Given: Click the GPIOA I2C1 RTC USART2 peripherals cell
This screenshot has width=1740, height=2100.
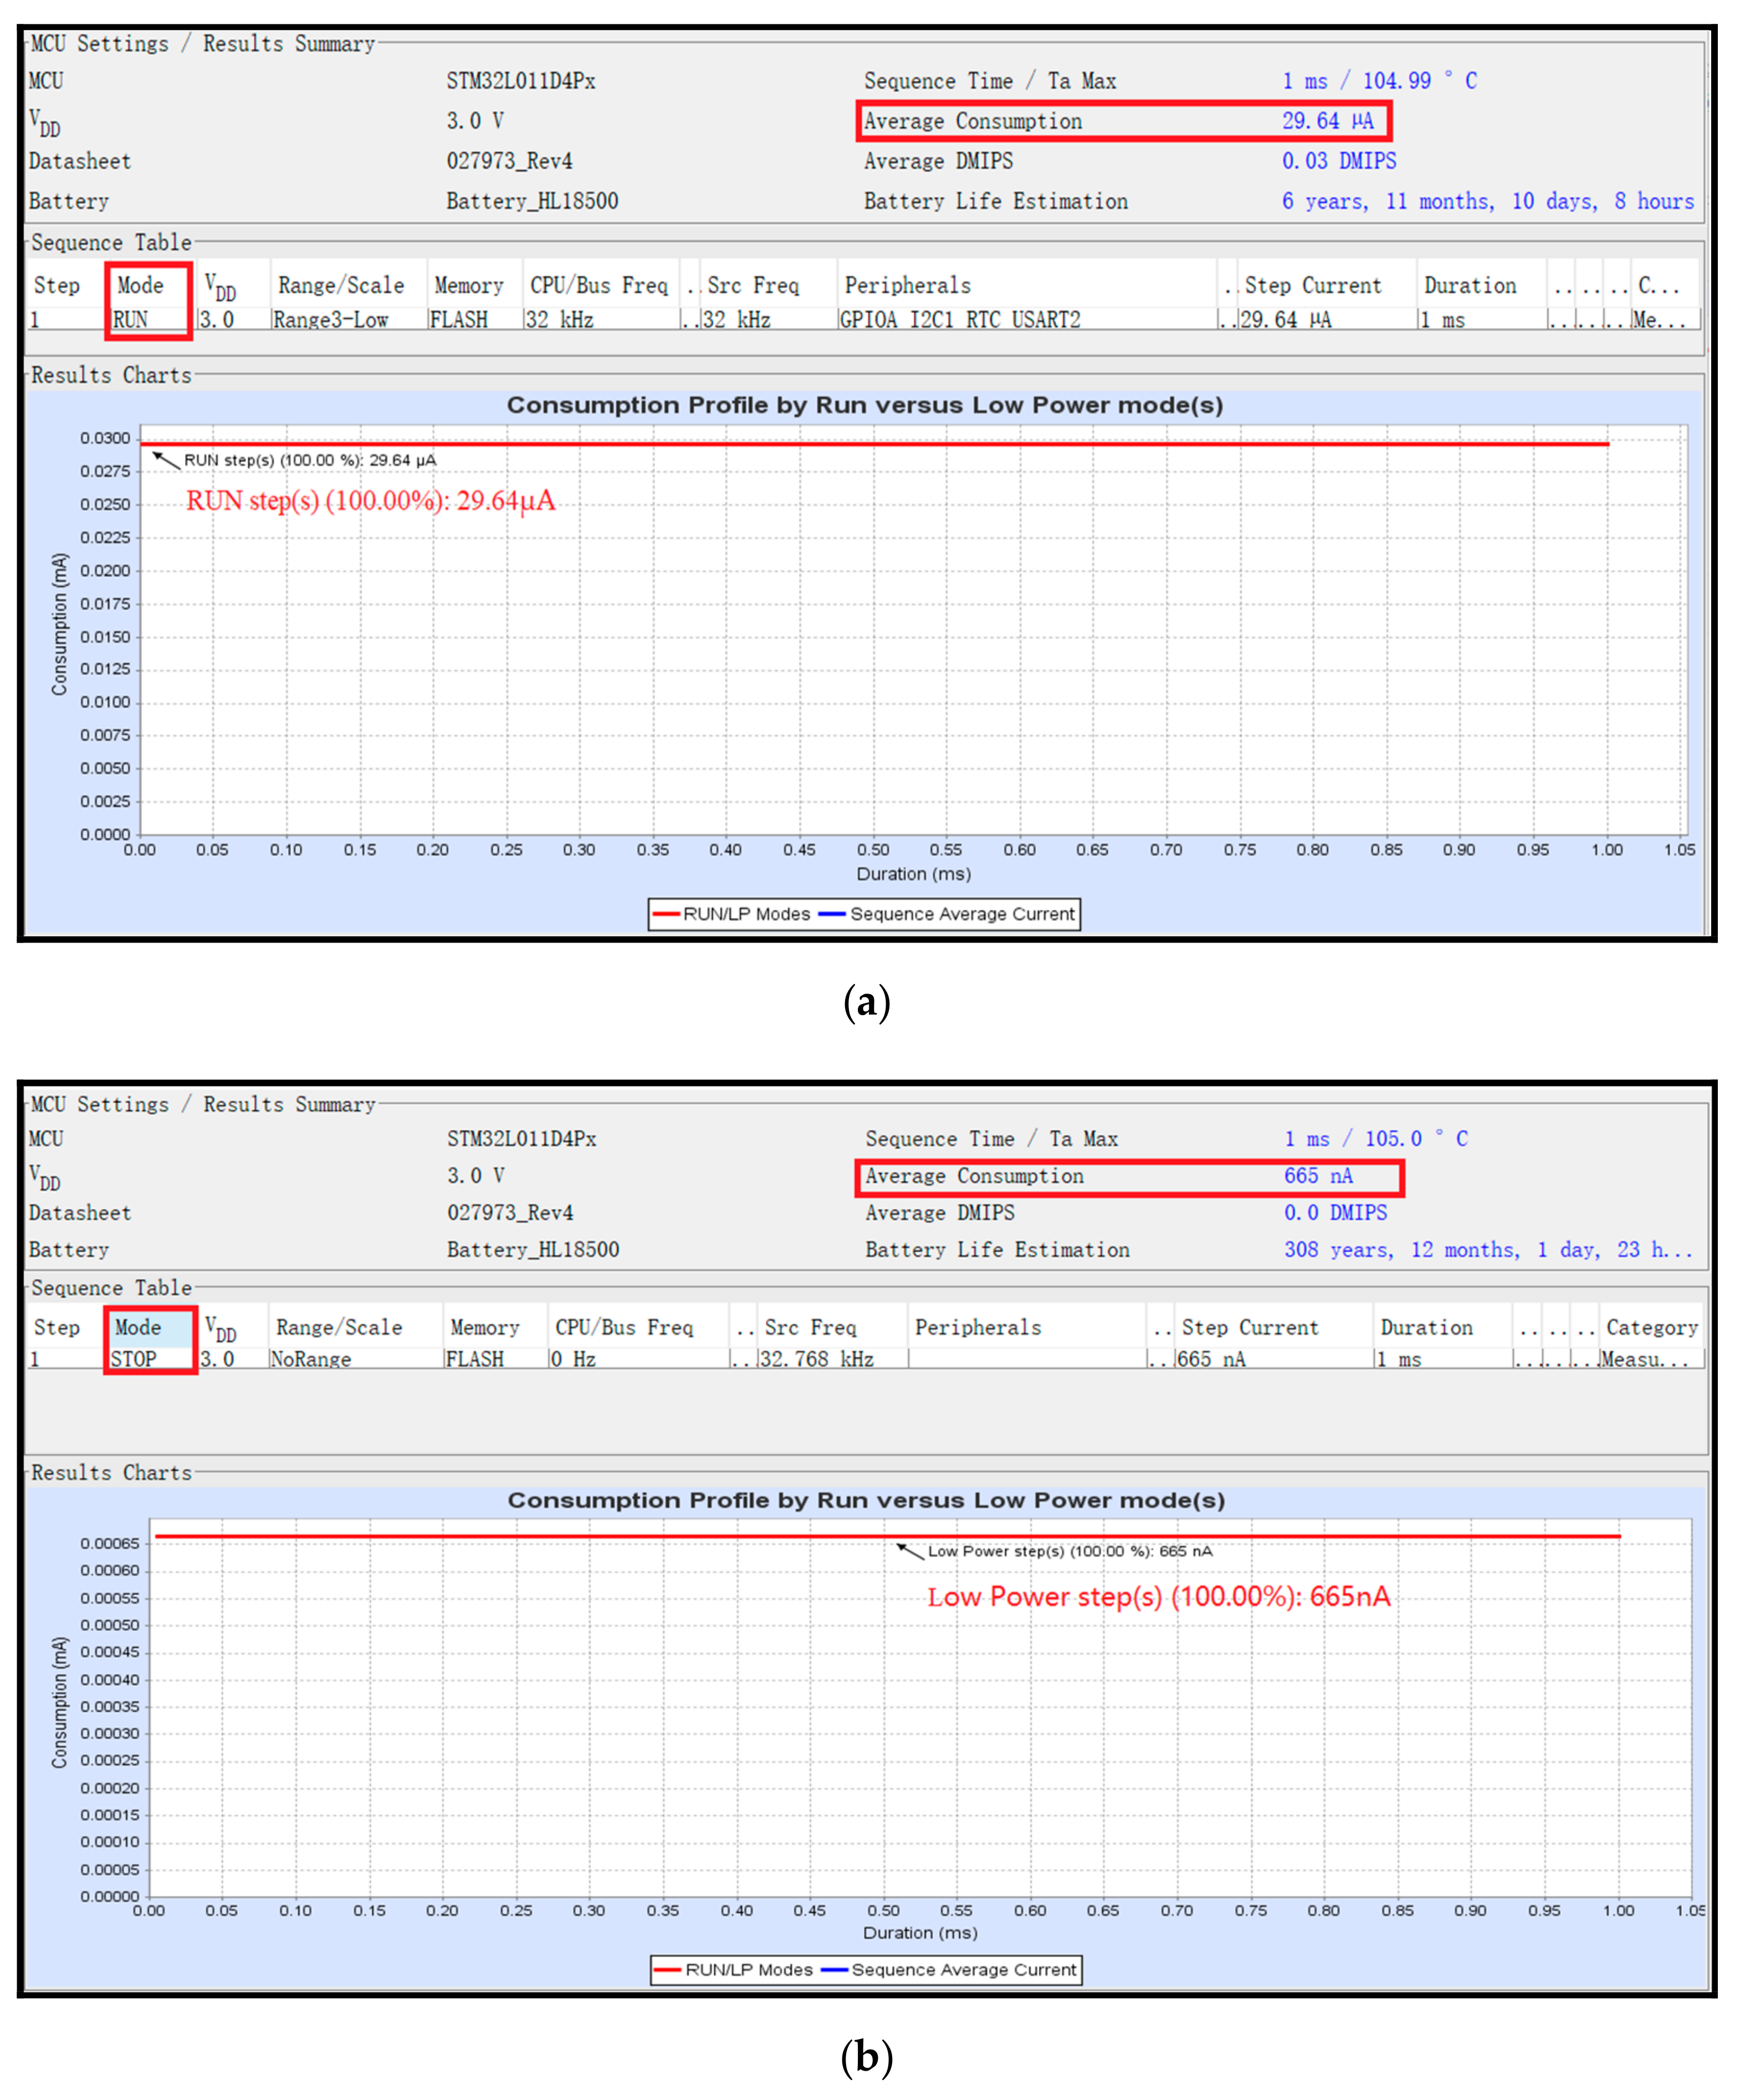Looking at the screenshot, I should point(960,320).
